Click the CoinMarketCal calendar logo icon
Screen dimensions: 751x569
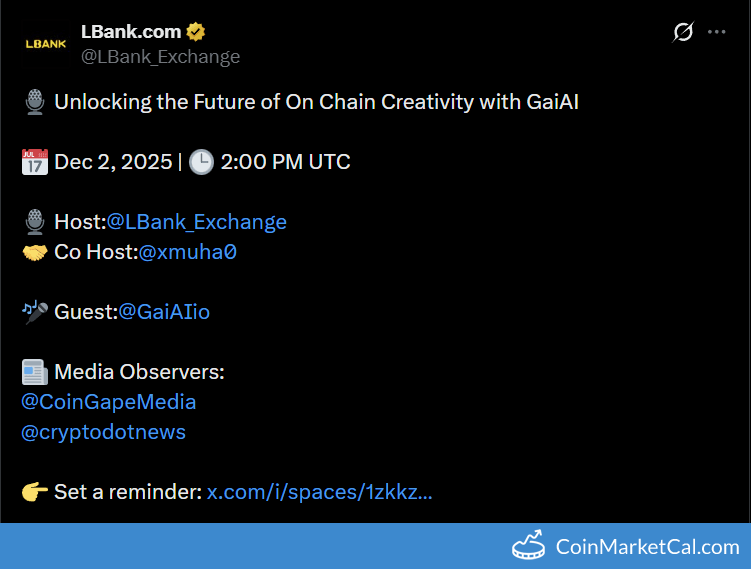point(530,546)
